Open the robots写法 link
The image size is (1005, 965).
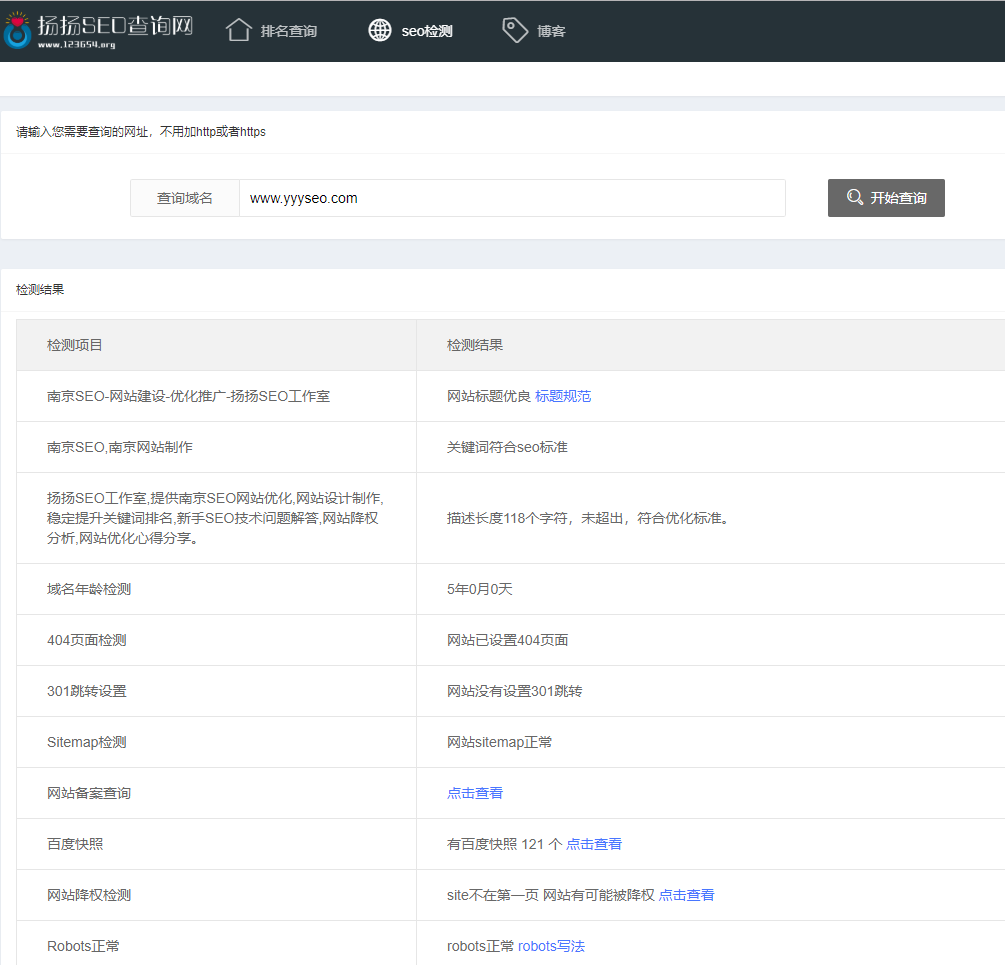(x=551, y=945)
